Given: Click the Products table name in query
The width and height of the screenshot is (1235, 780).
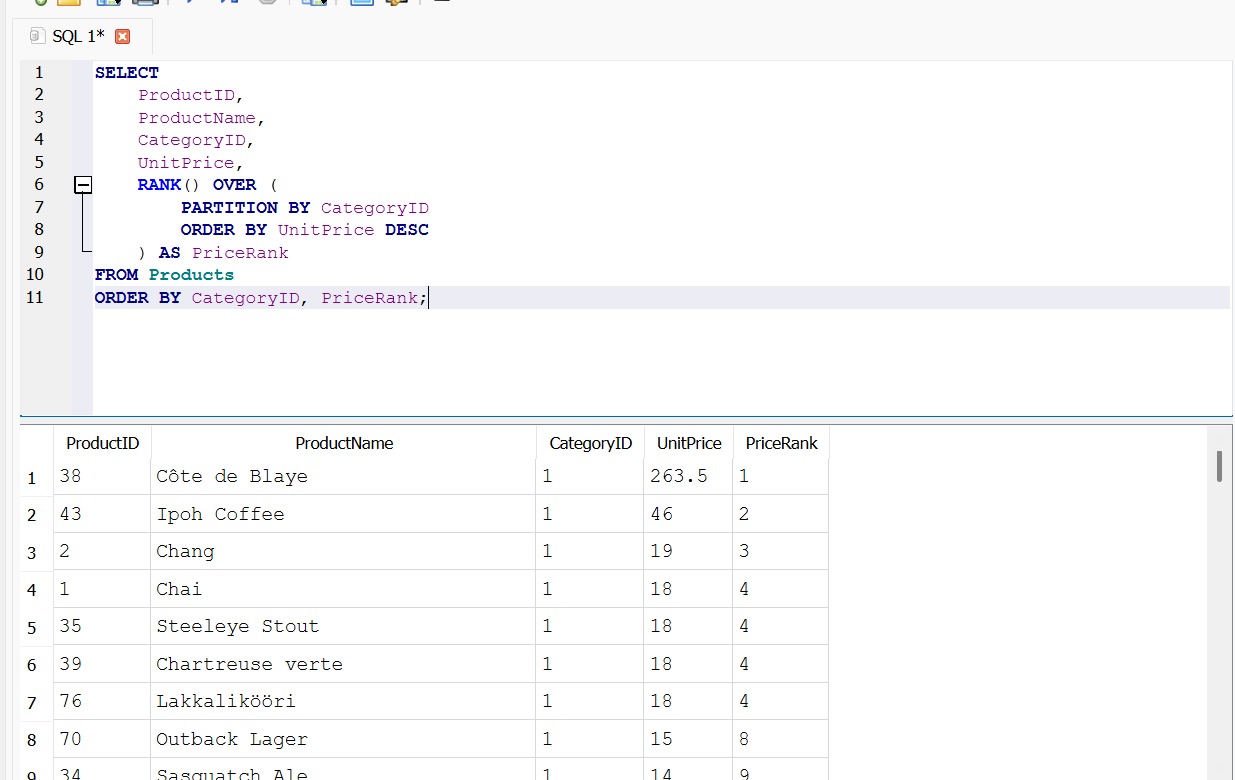Looking at the screenshot, I should coord(191,275).
